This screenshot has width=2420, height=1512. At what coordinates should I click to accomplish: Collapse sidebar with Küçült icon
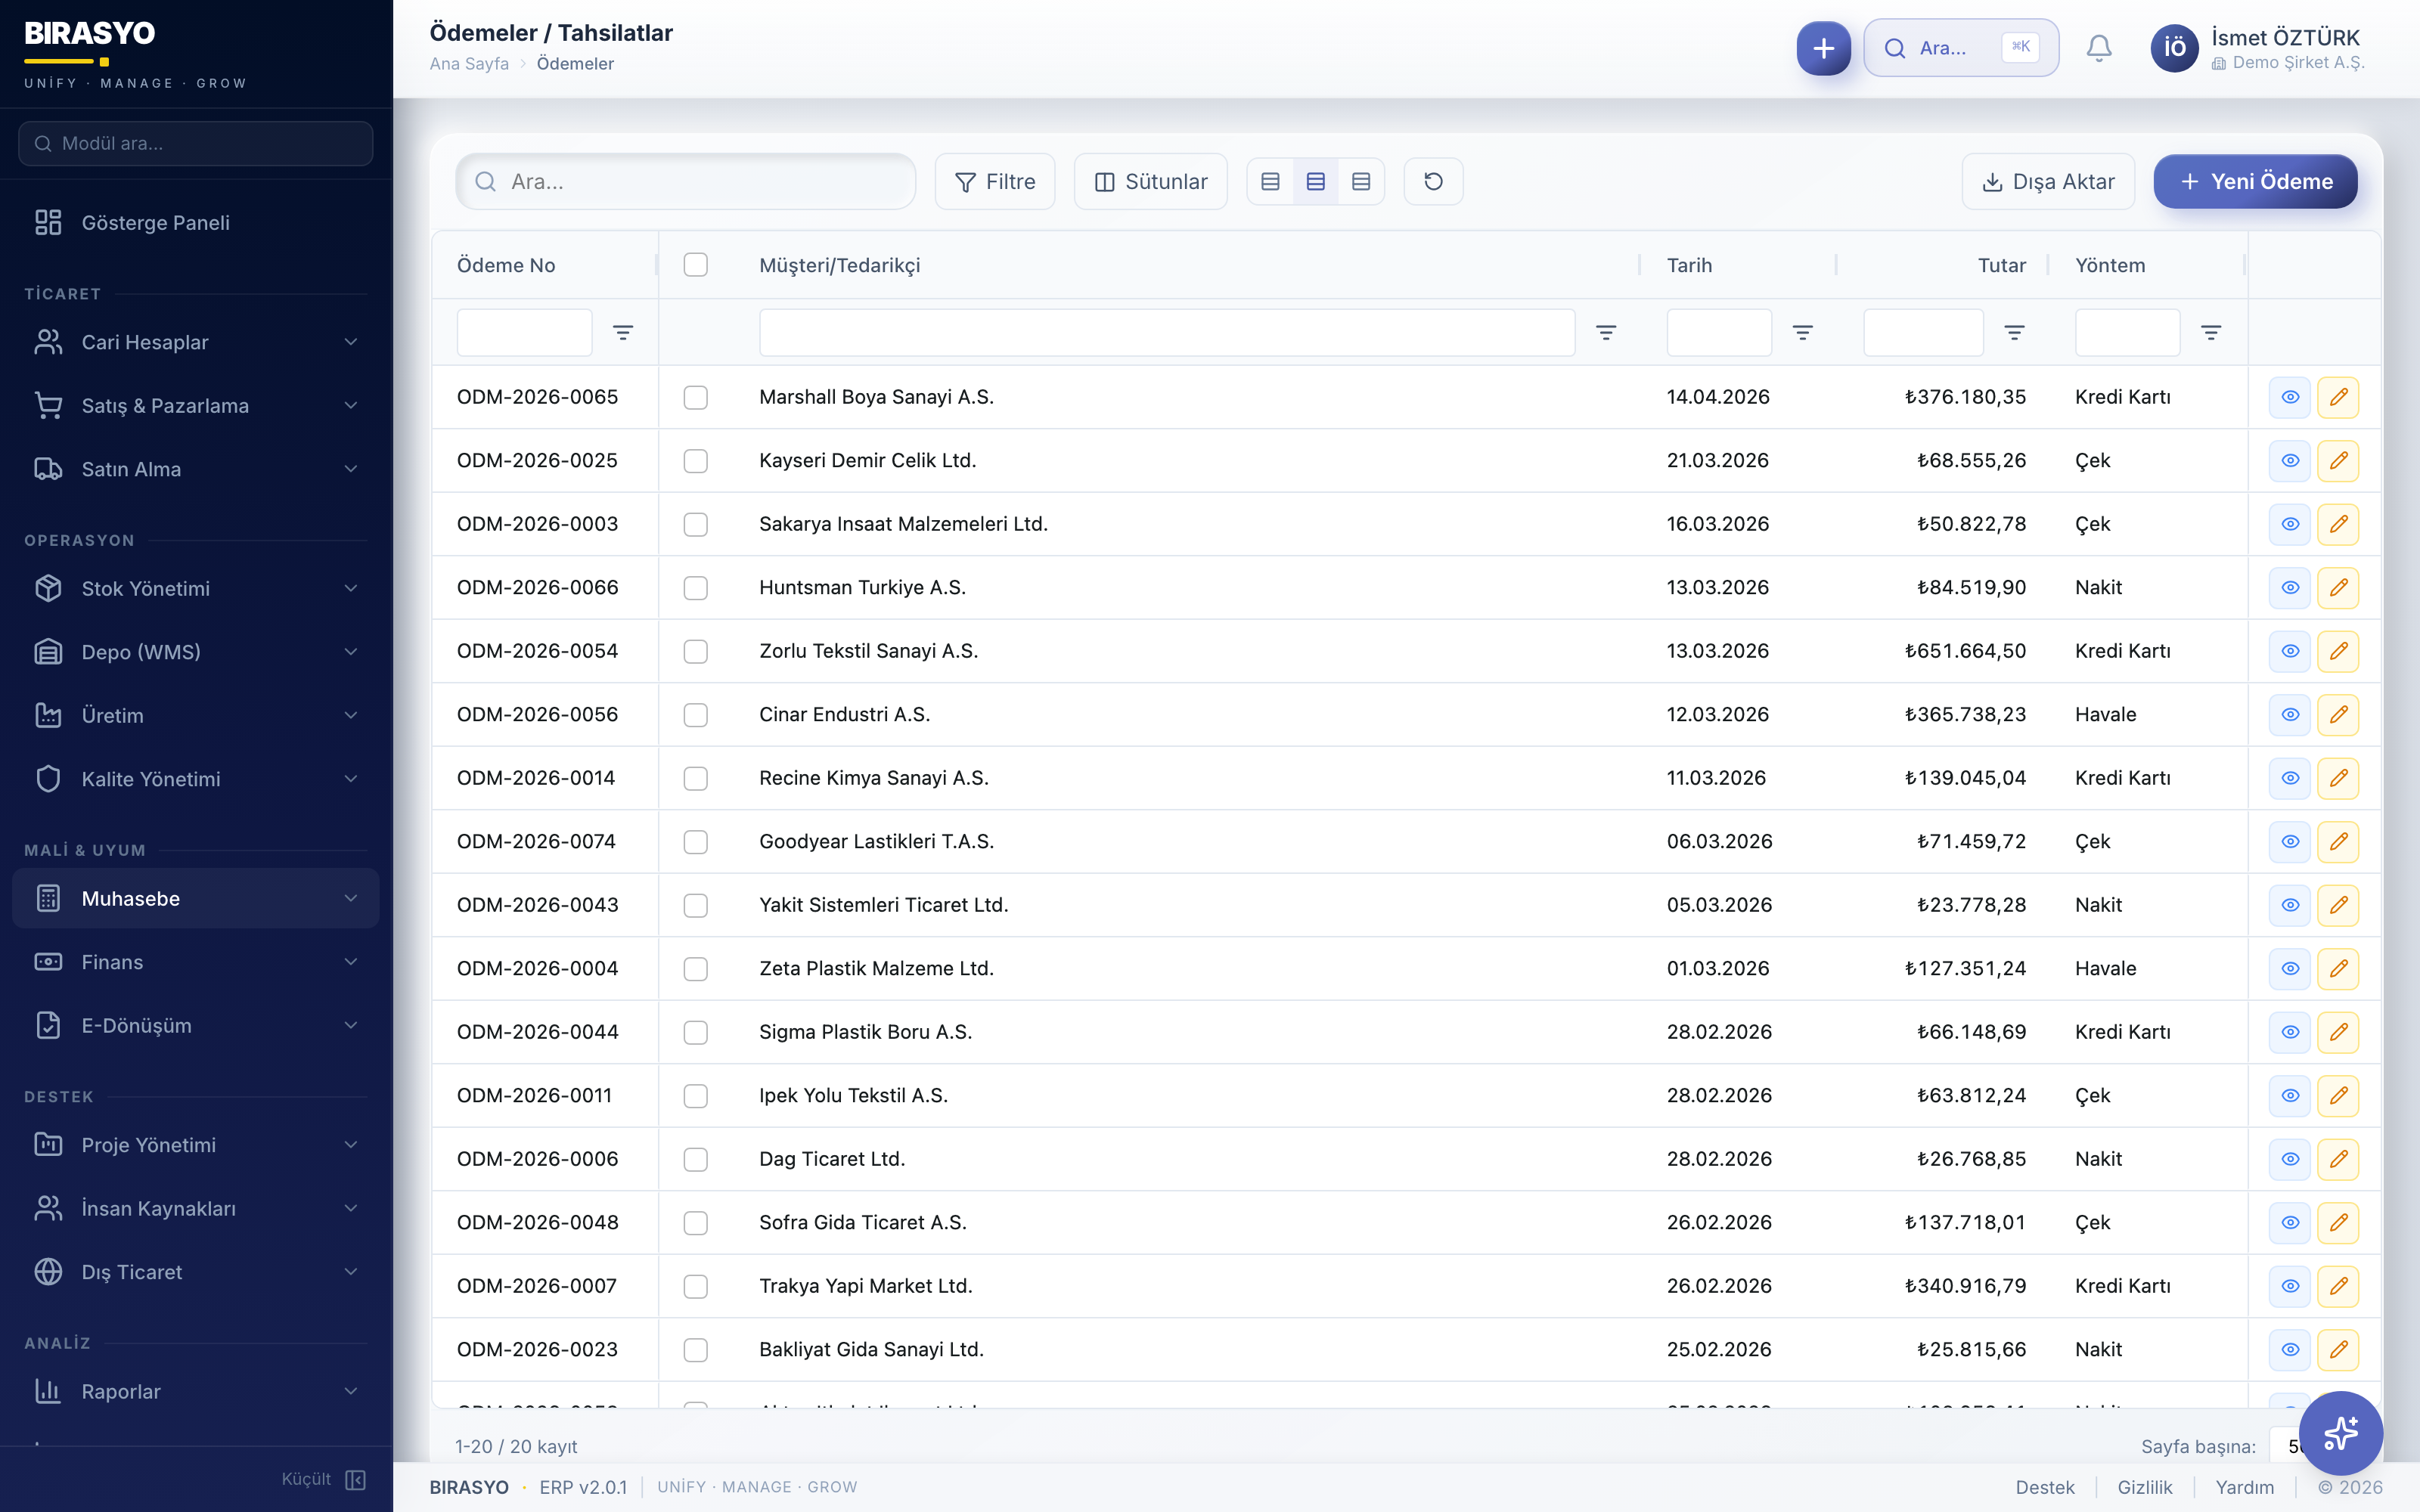(x=355, y=1479)
